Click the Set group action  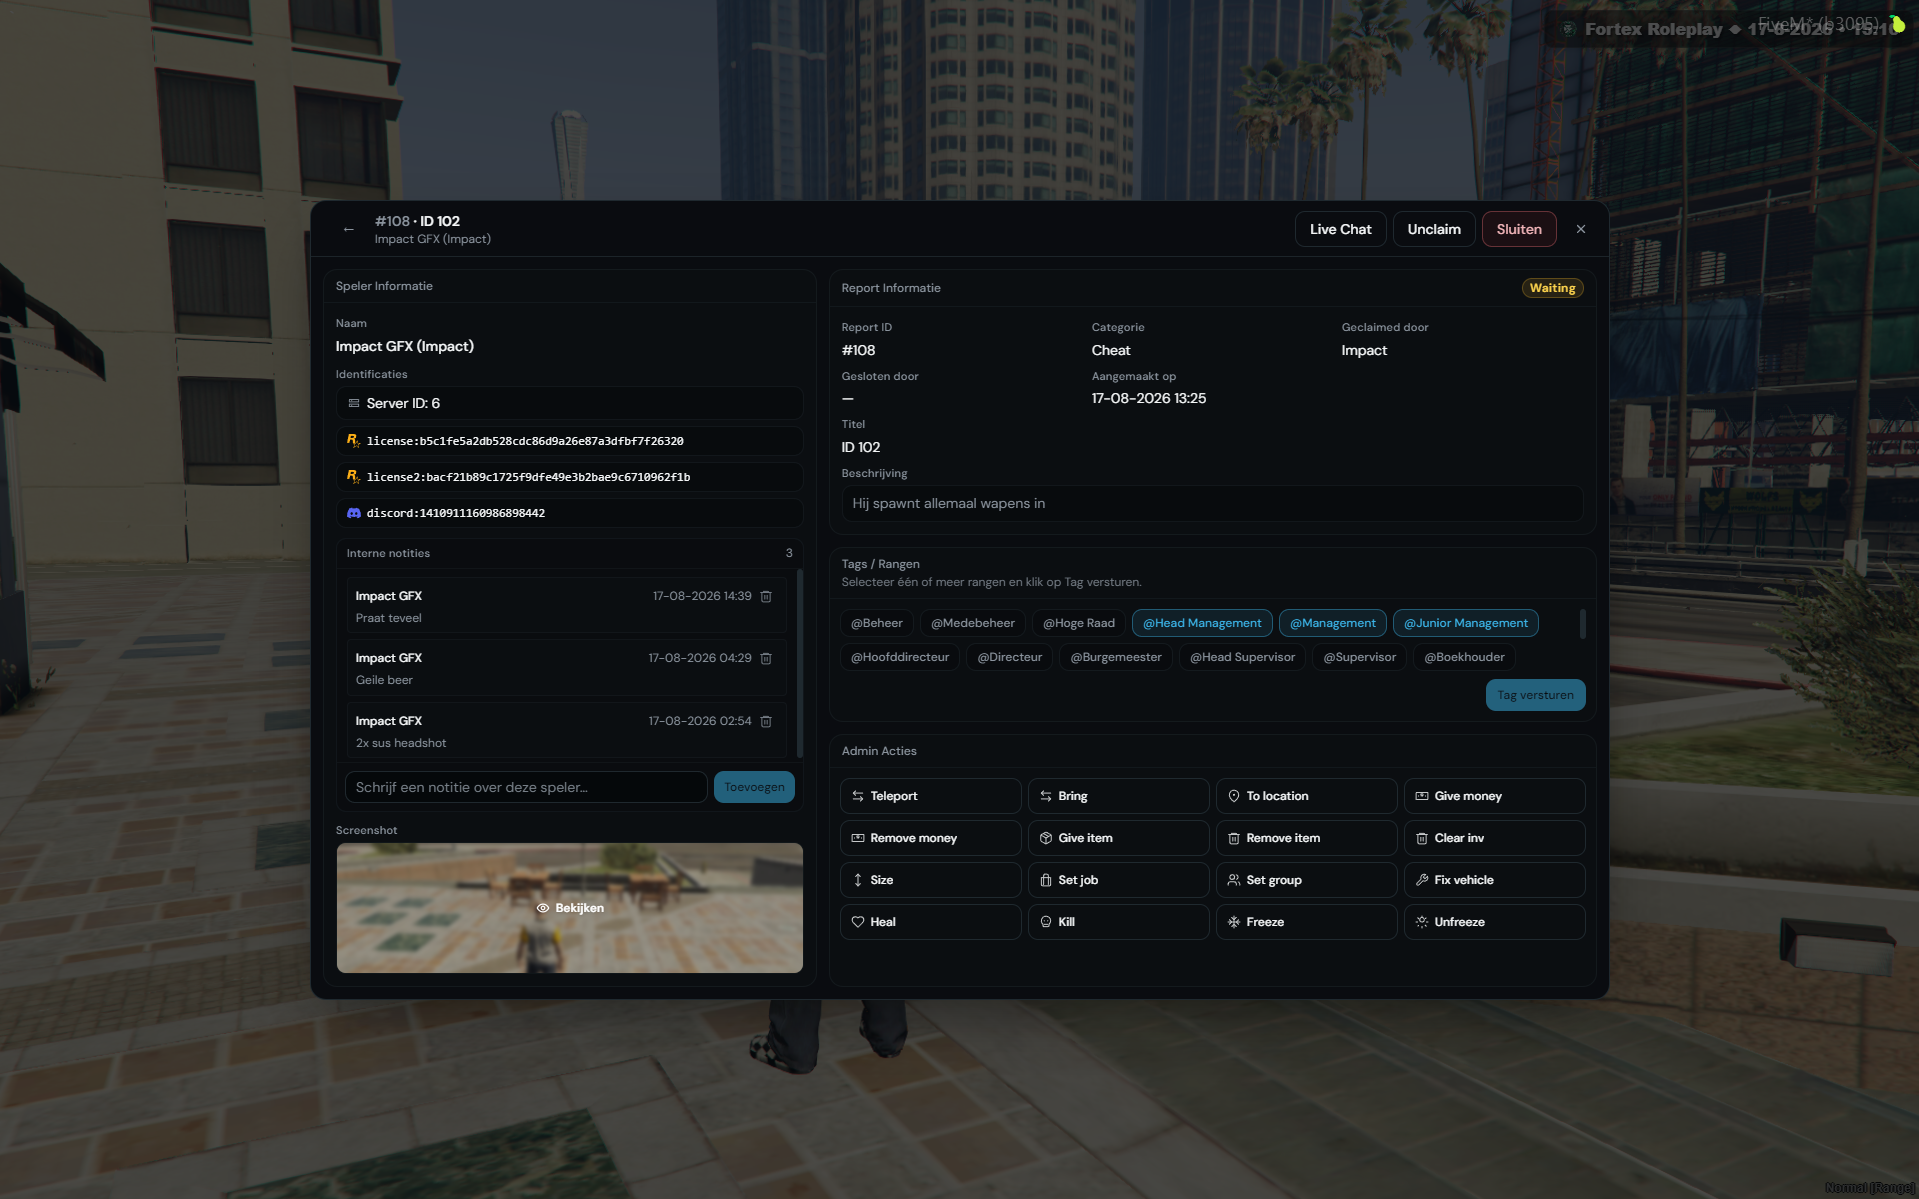[1306, 880]
